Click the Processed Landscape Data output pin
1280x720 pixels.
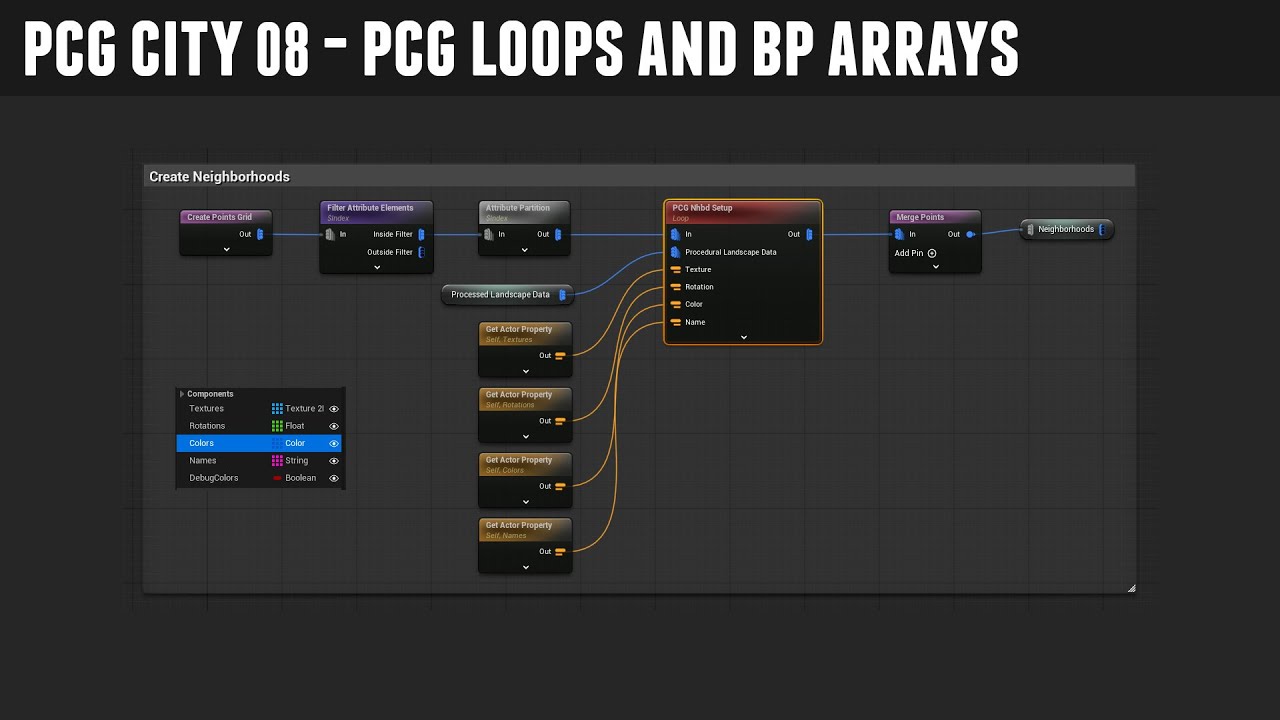click(562, 294)
